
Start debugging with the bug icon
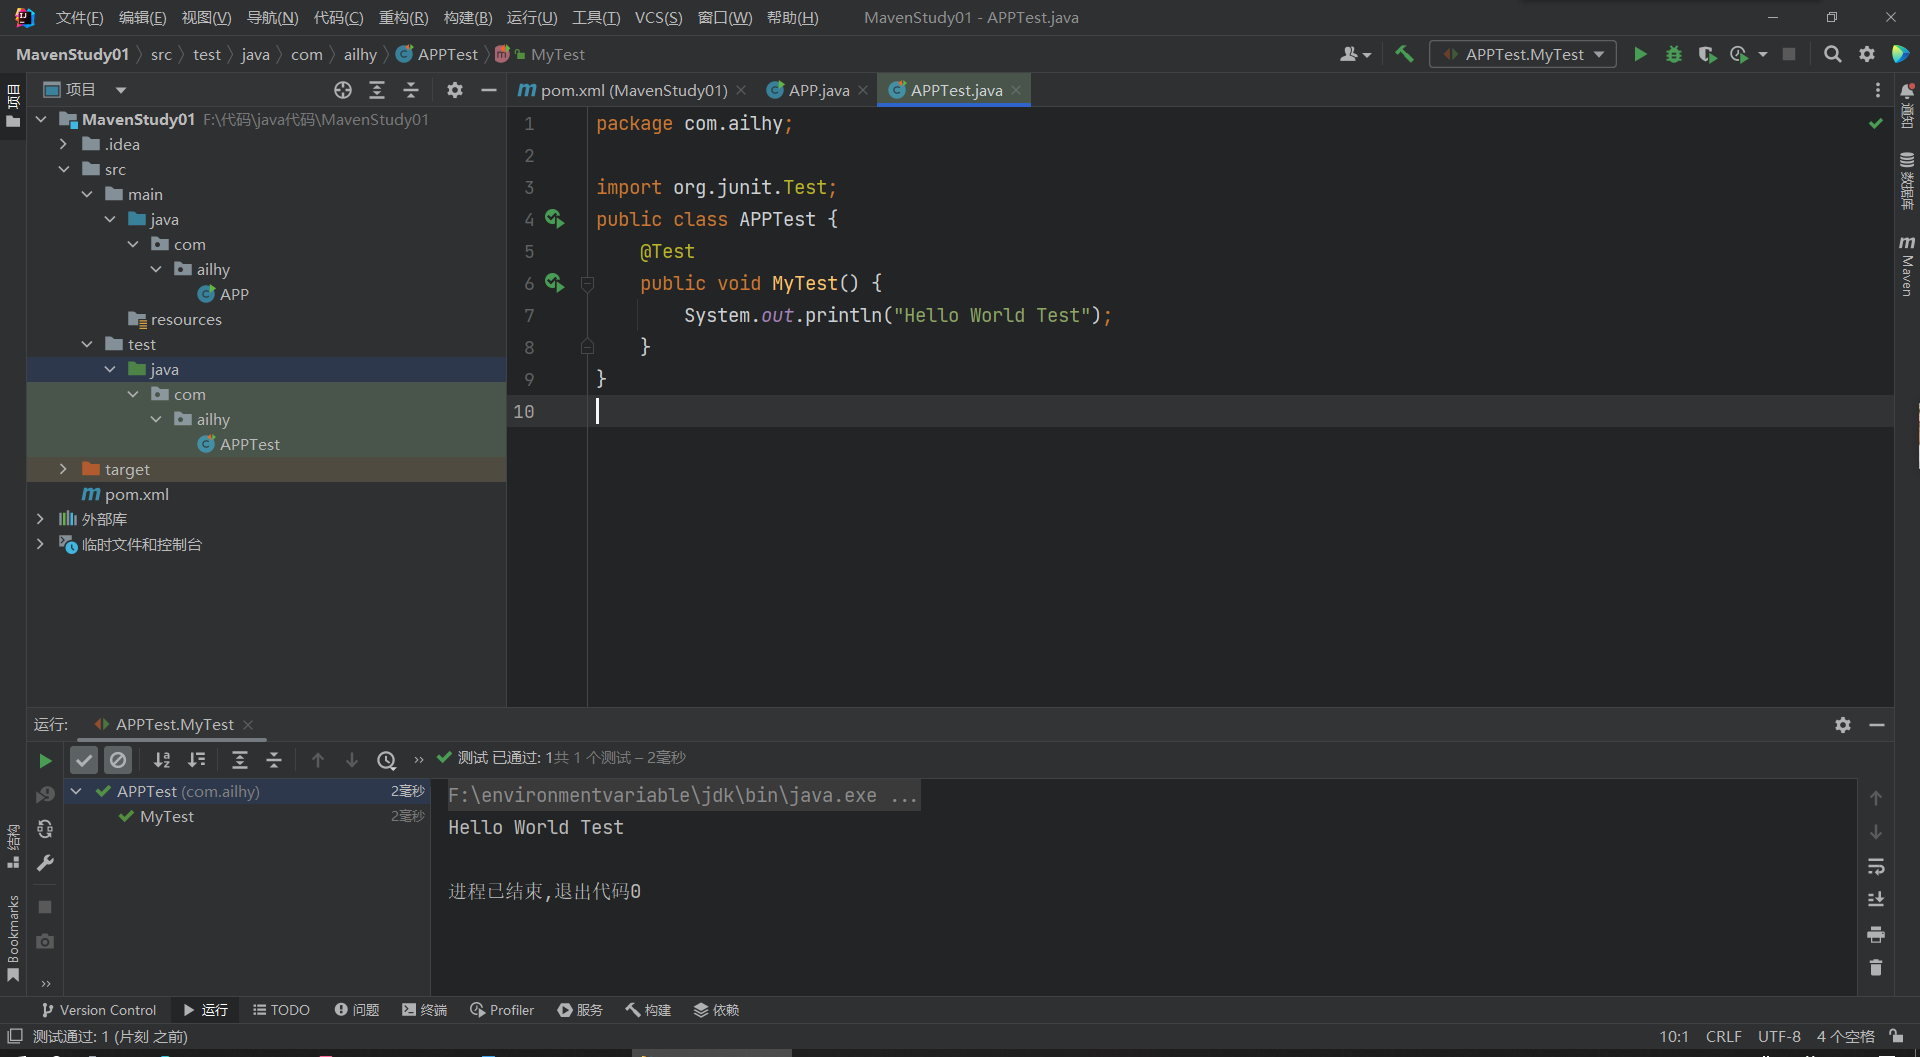[x=1673, y=54]
